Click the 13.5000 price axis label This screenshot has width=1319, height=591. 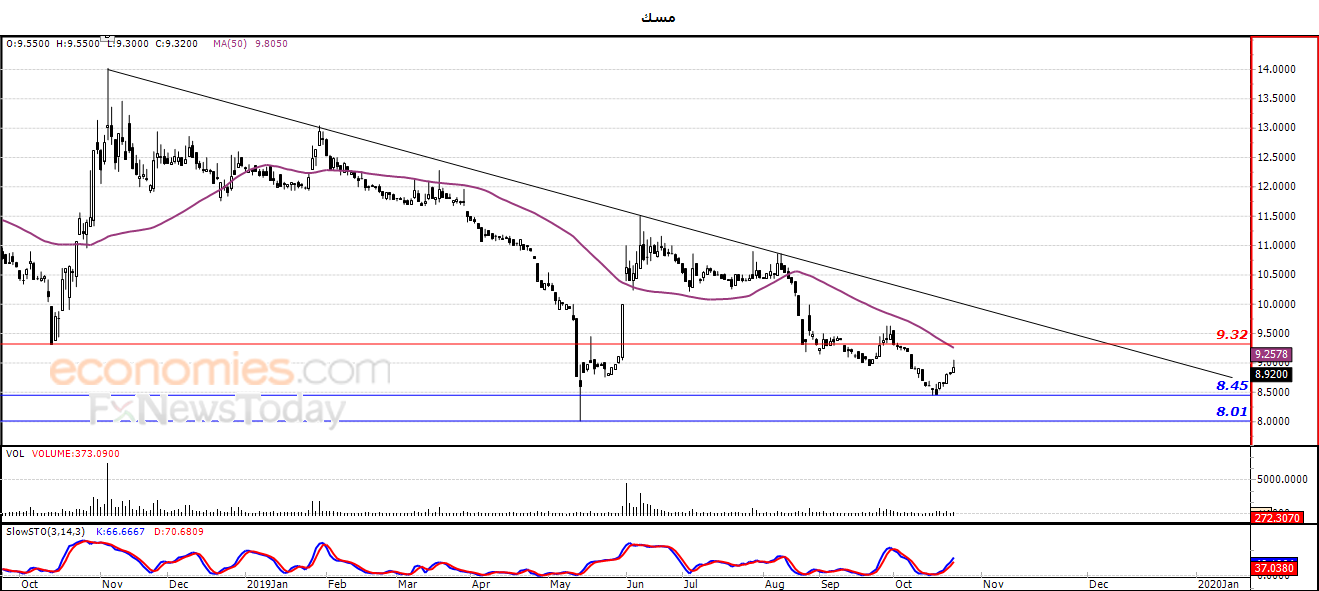pyautogui.click(x=1278, y=98)
